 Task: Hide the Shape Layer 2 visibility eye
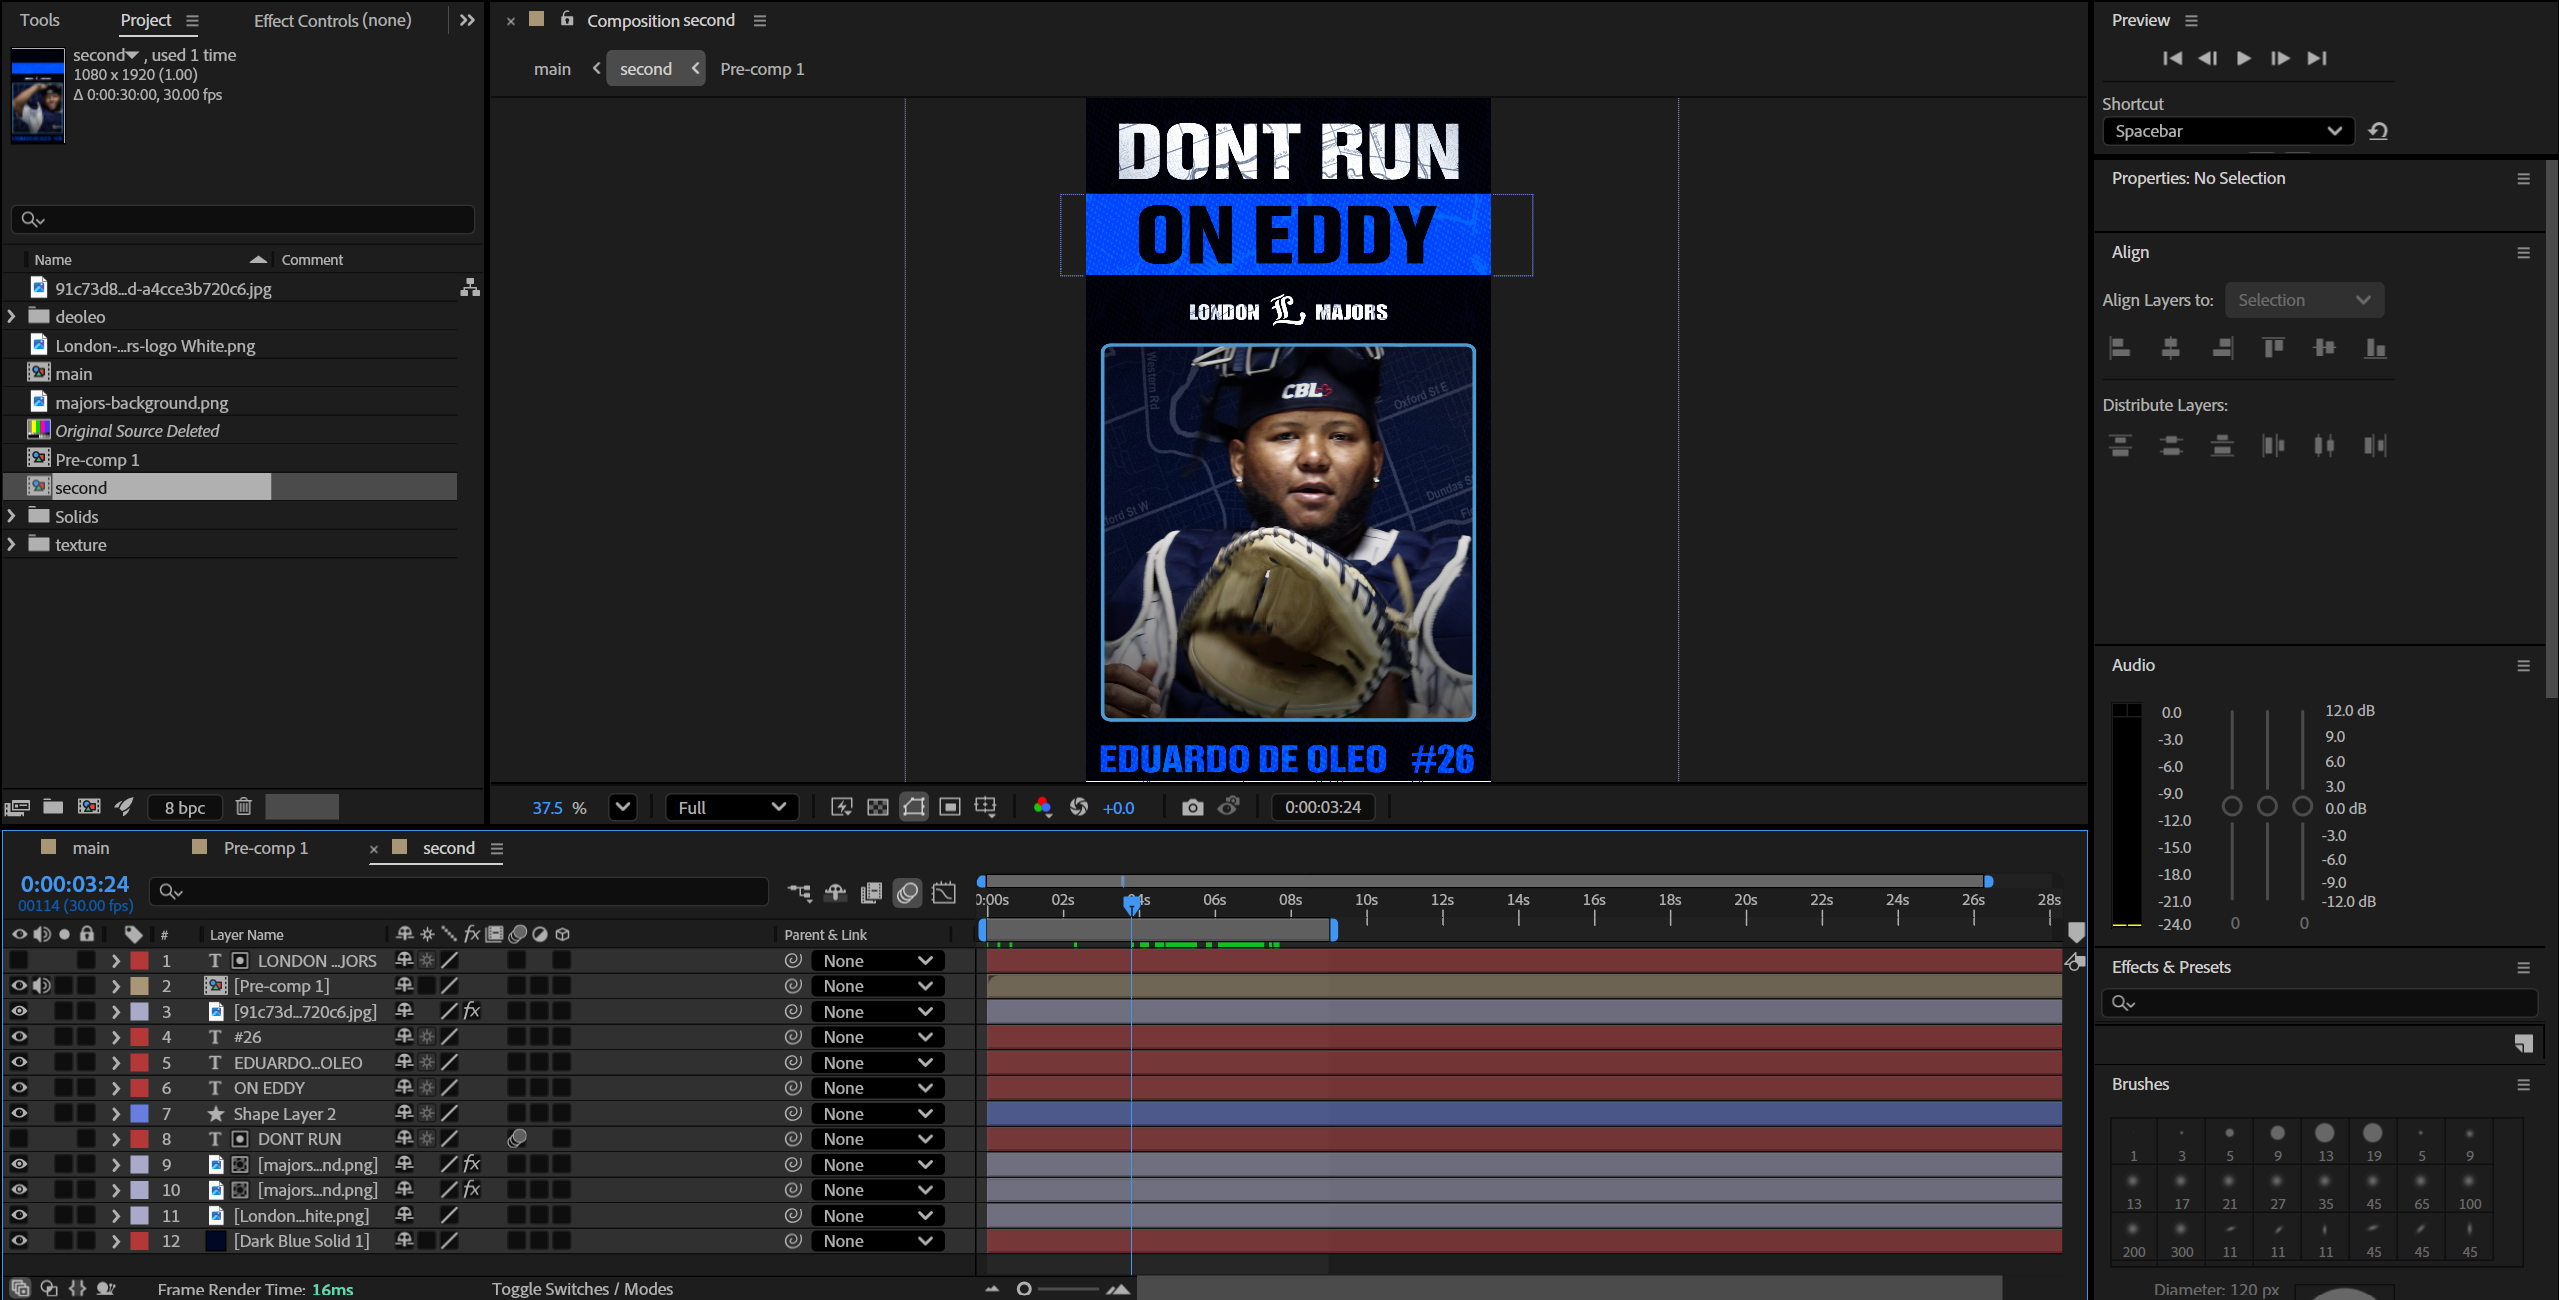point(19,1113)
